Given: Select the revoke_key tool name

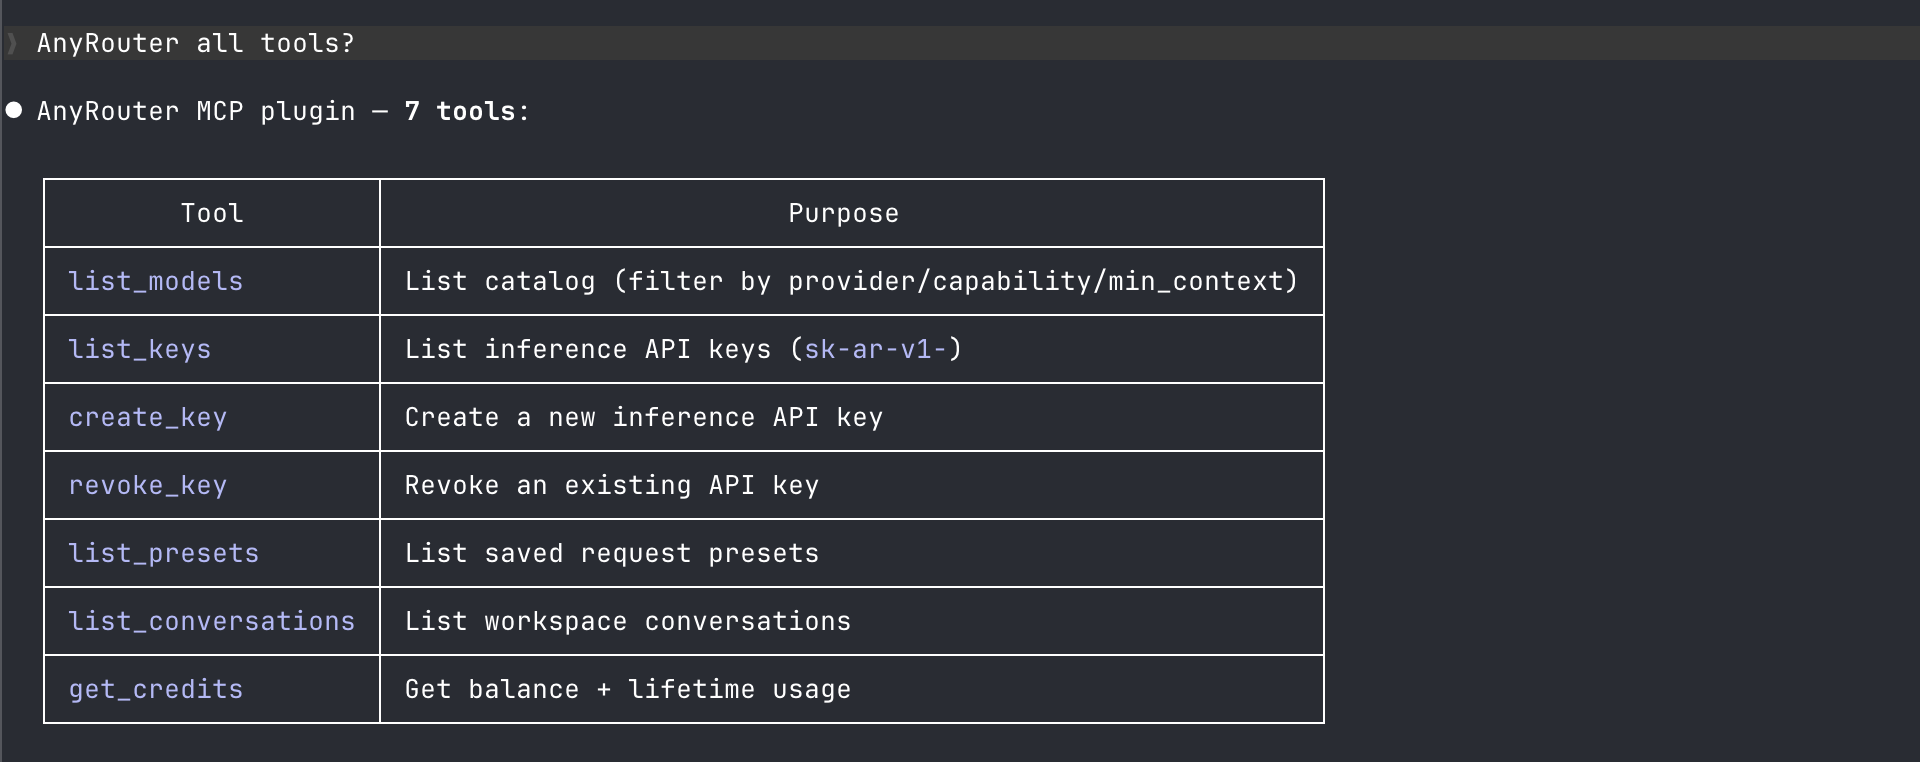Looking at the screenshot, I should coord(148,485).
